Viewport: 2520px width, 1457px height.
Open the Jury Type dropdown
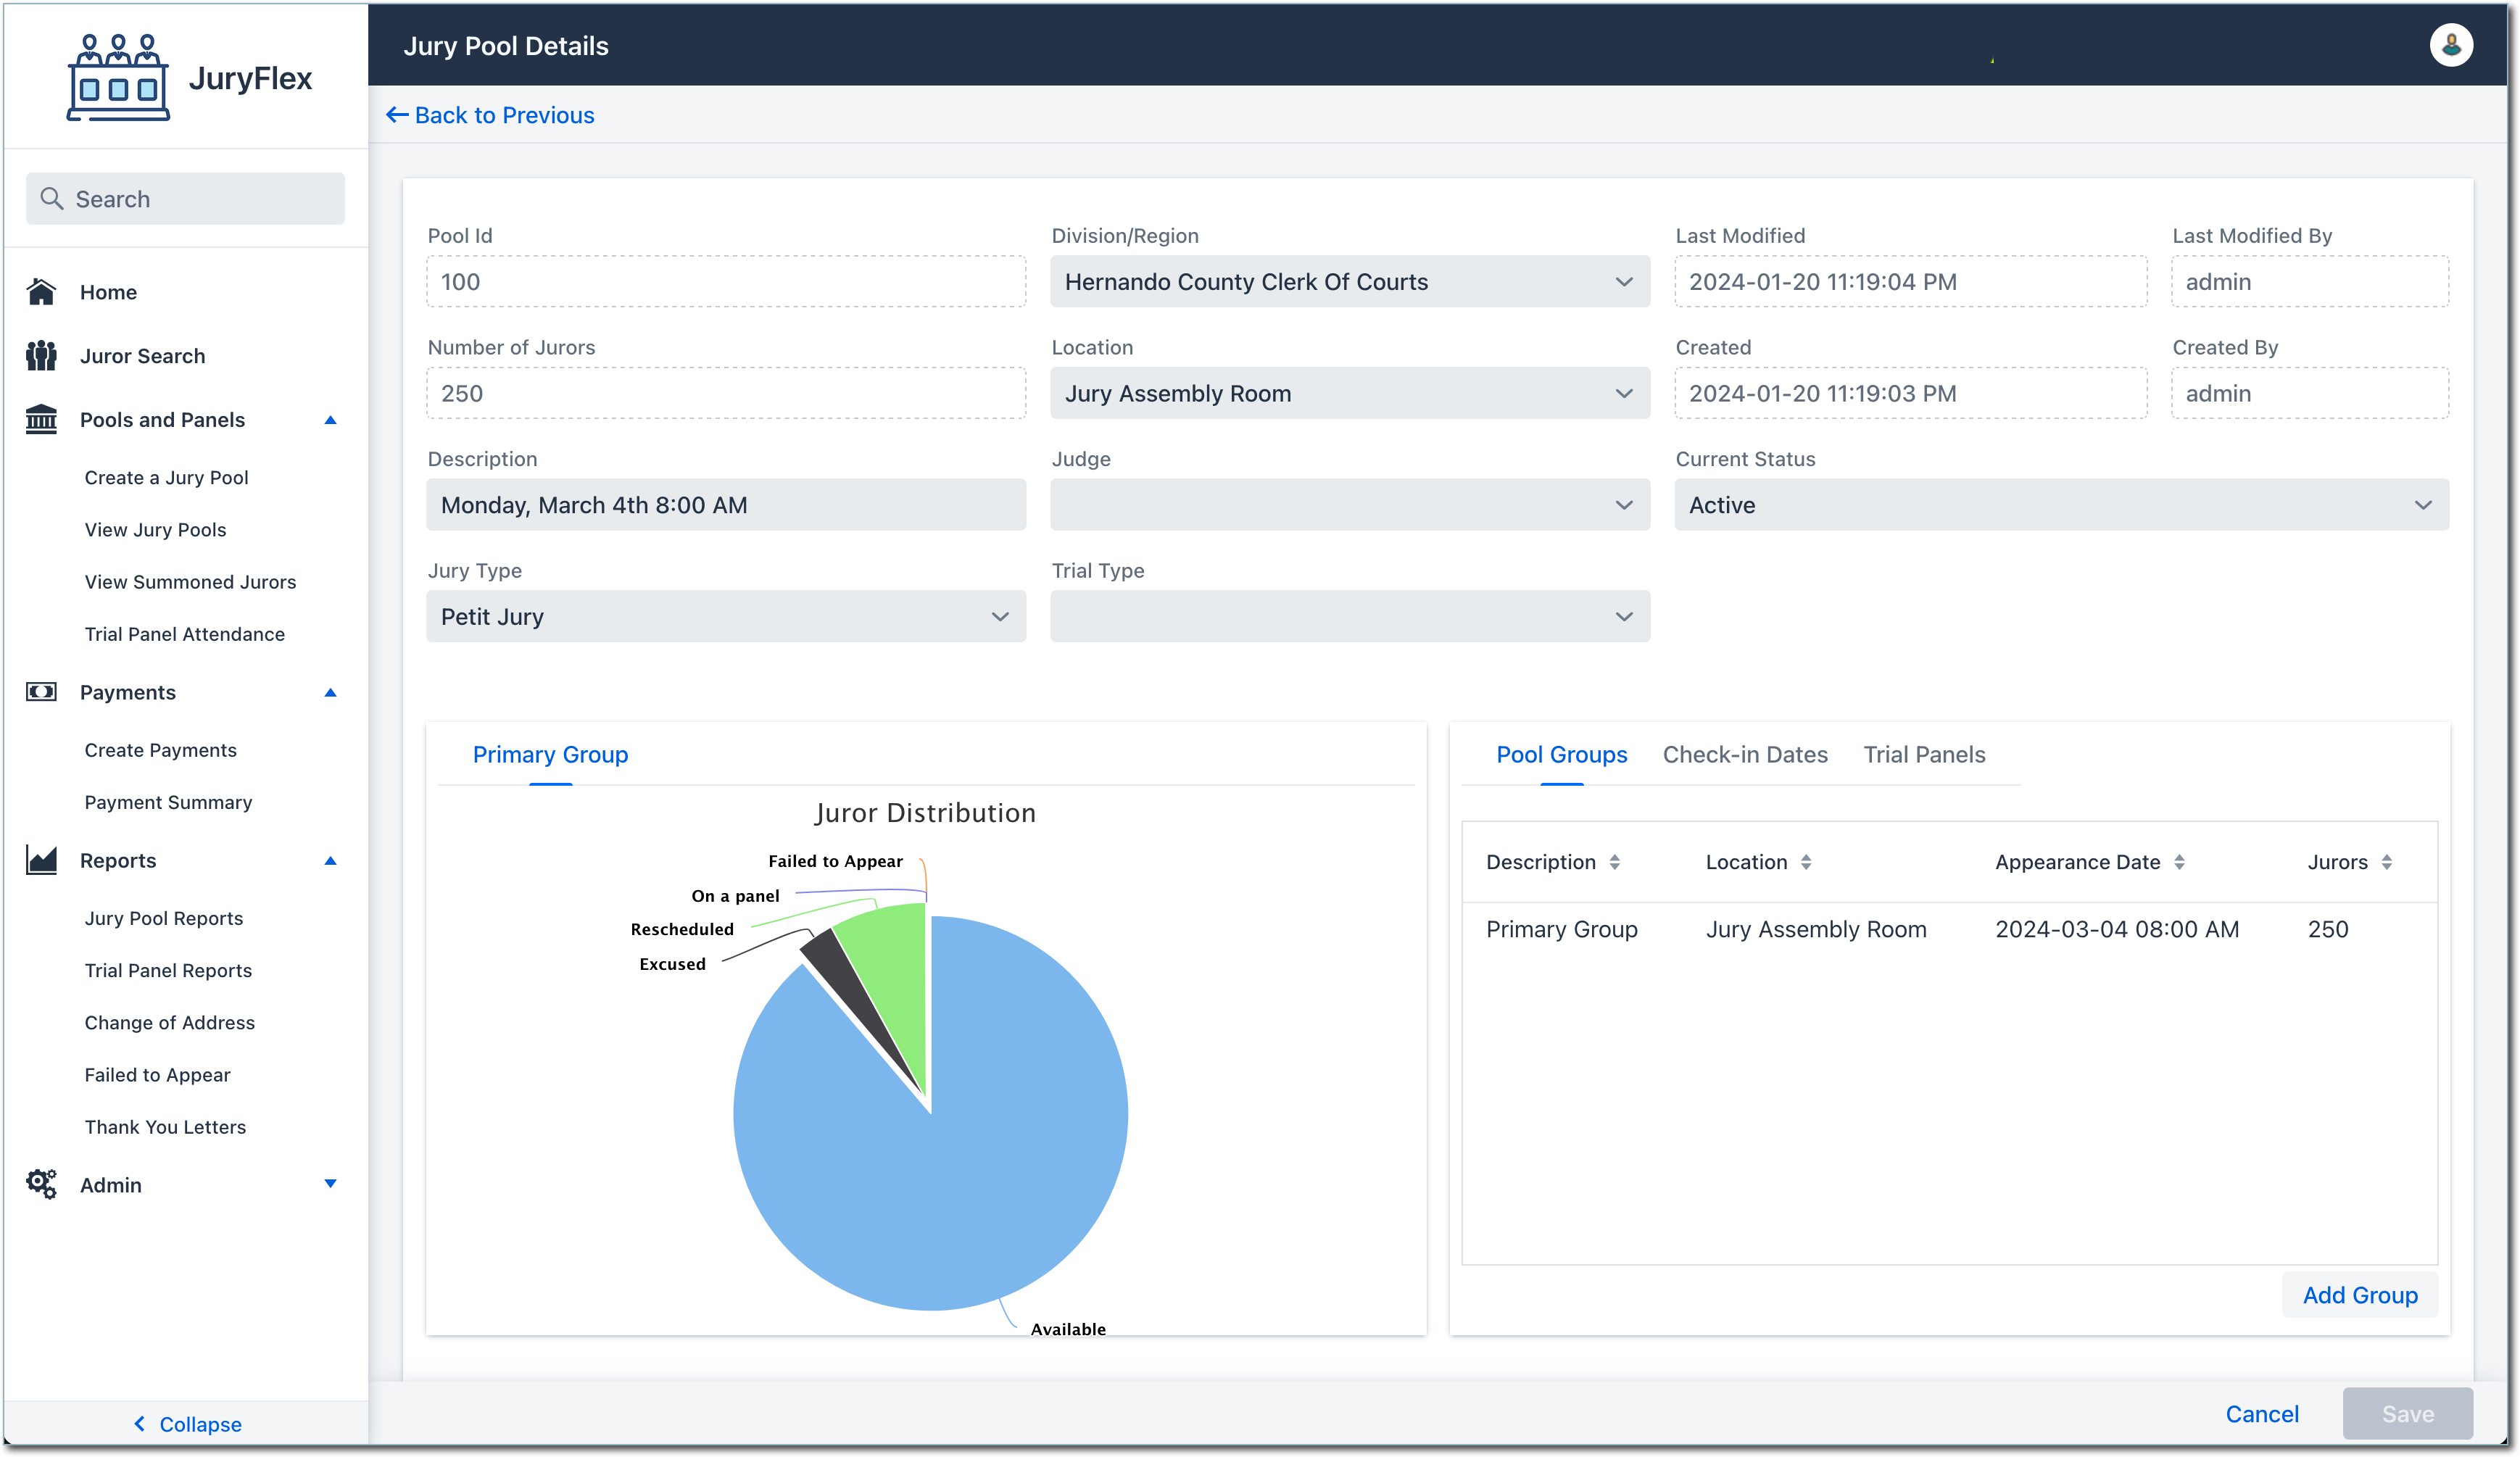[x=725, y=617]
